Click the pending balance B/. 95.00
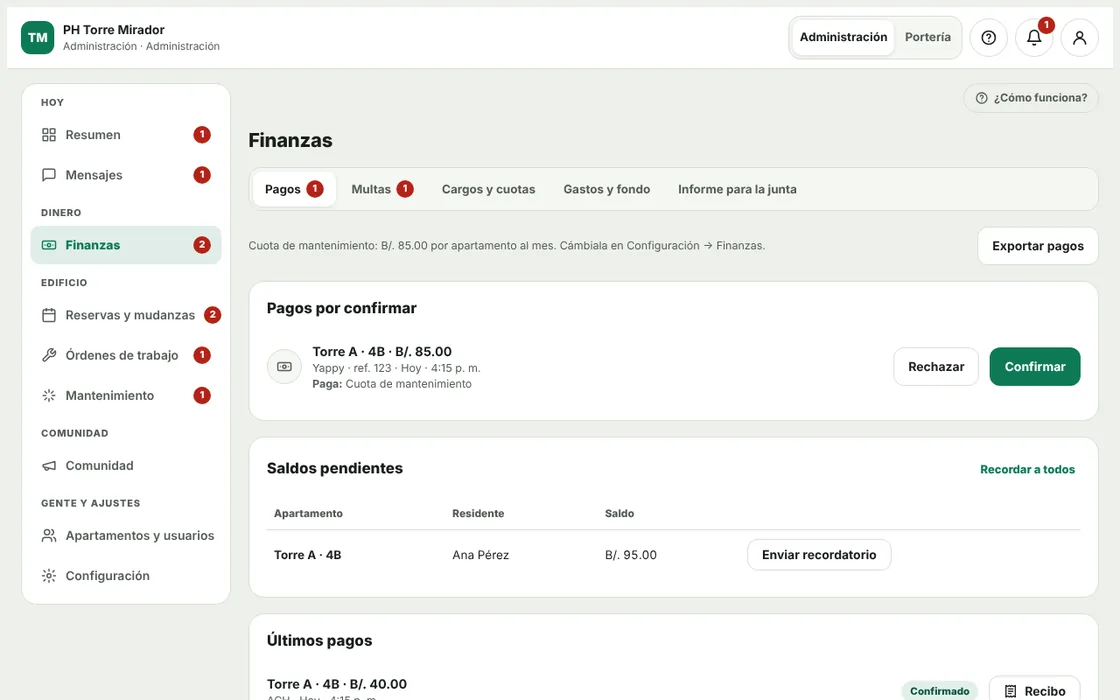 coord(631,555)
